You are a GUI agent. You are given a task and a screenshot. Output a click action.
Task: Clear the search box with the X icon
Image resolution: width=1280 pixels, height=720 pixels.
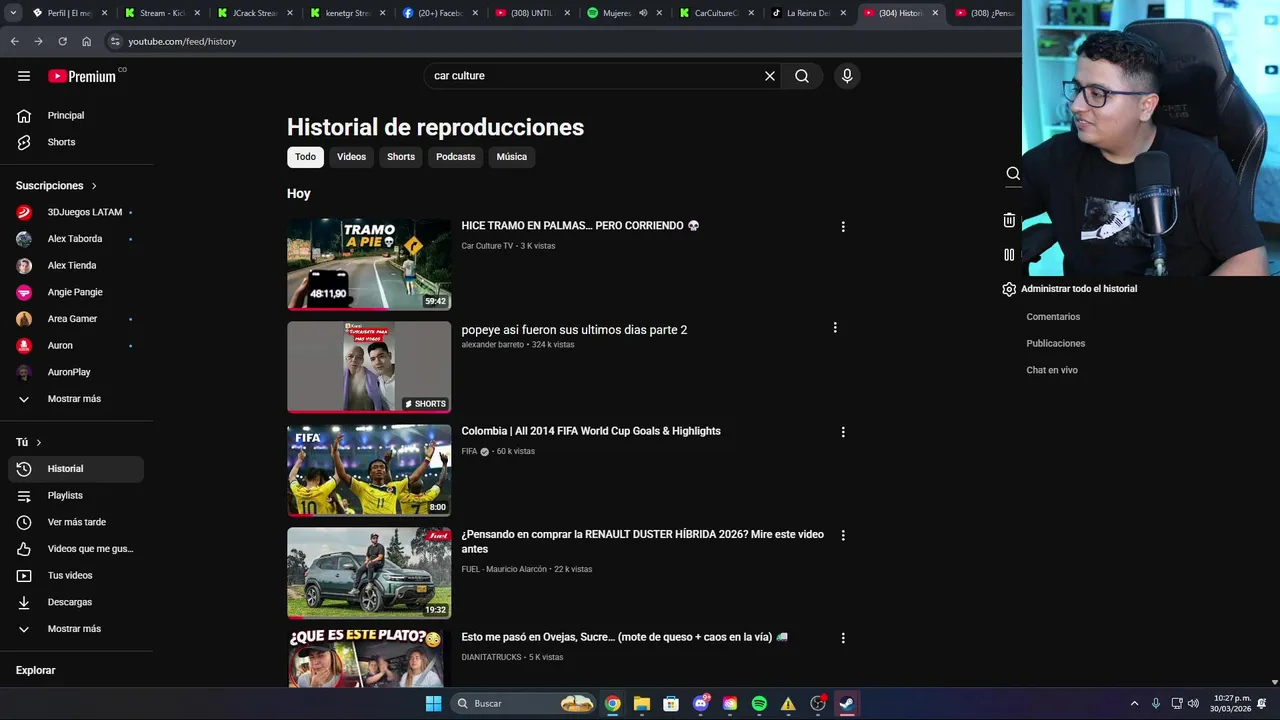(770, 76)
